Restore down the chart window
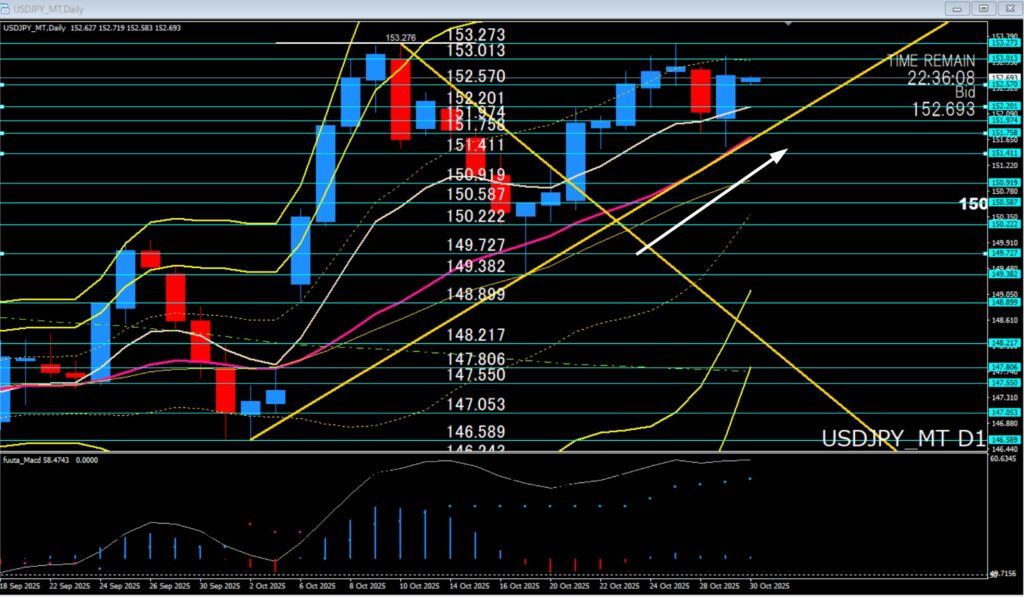Viewport: 1024px width, 597px height. pyautogui.click(x=983, y=8)
